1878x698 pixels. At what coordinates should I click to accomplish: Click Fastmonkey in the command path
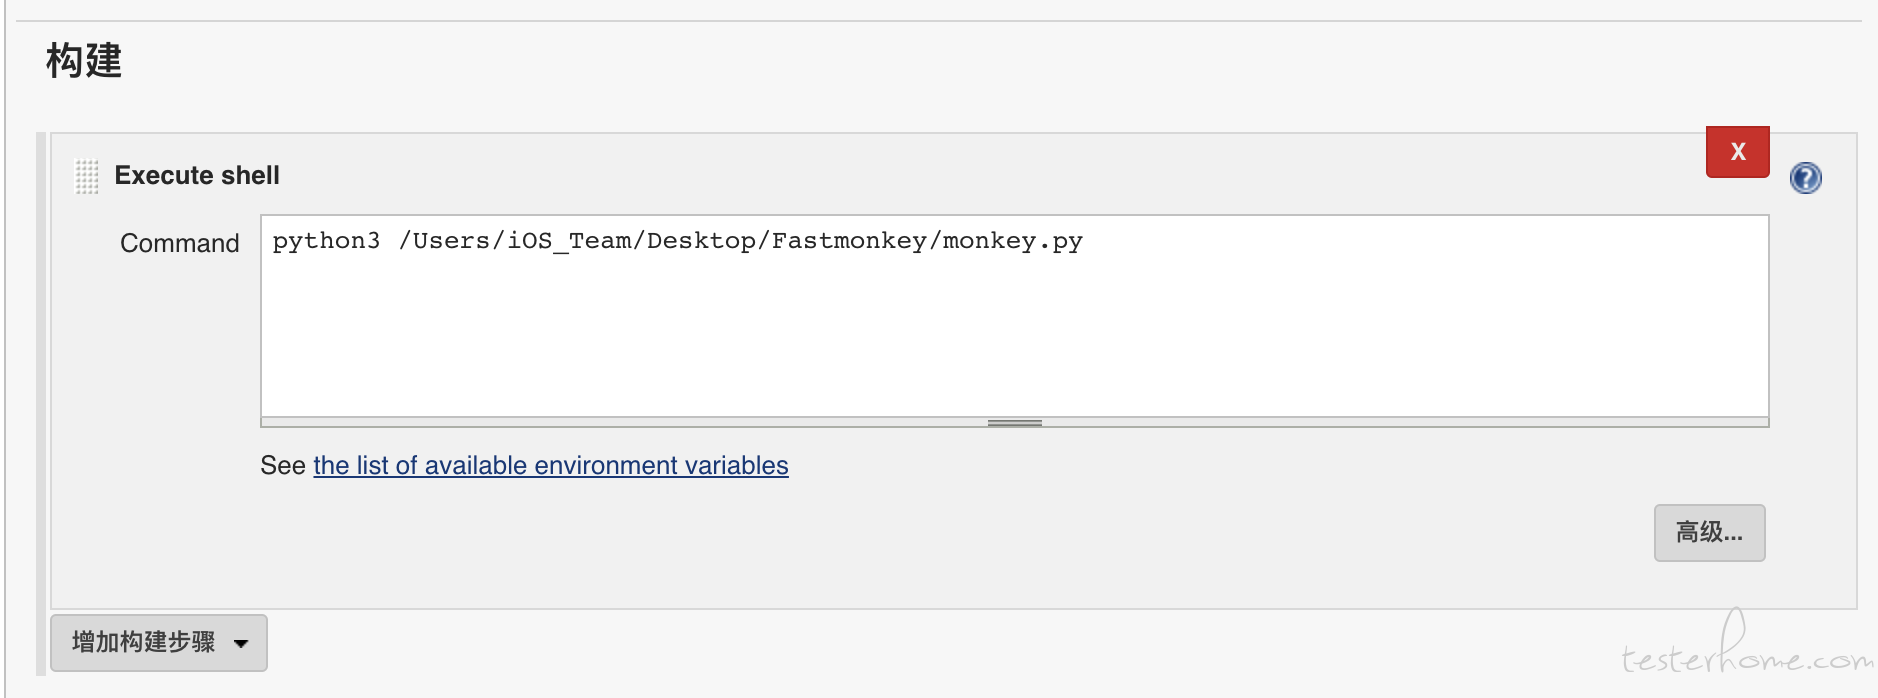(x=849, y=241)
